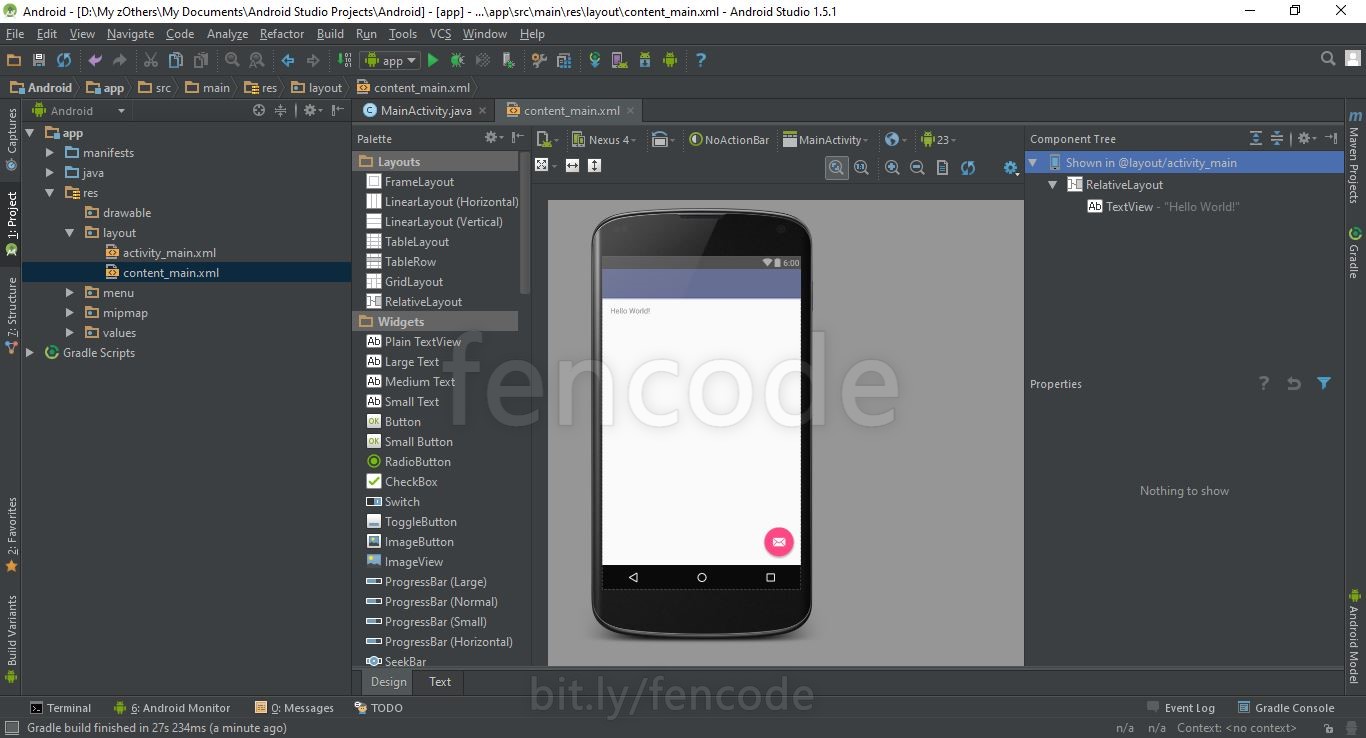Open the Nexus 4 device dropdown
1366x738 pixels.
pos(604,139)
